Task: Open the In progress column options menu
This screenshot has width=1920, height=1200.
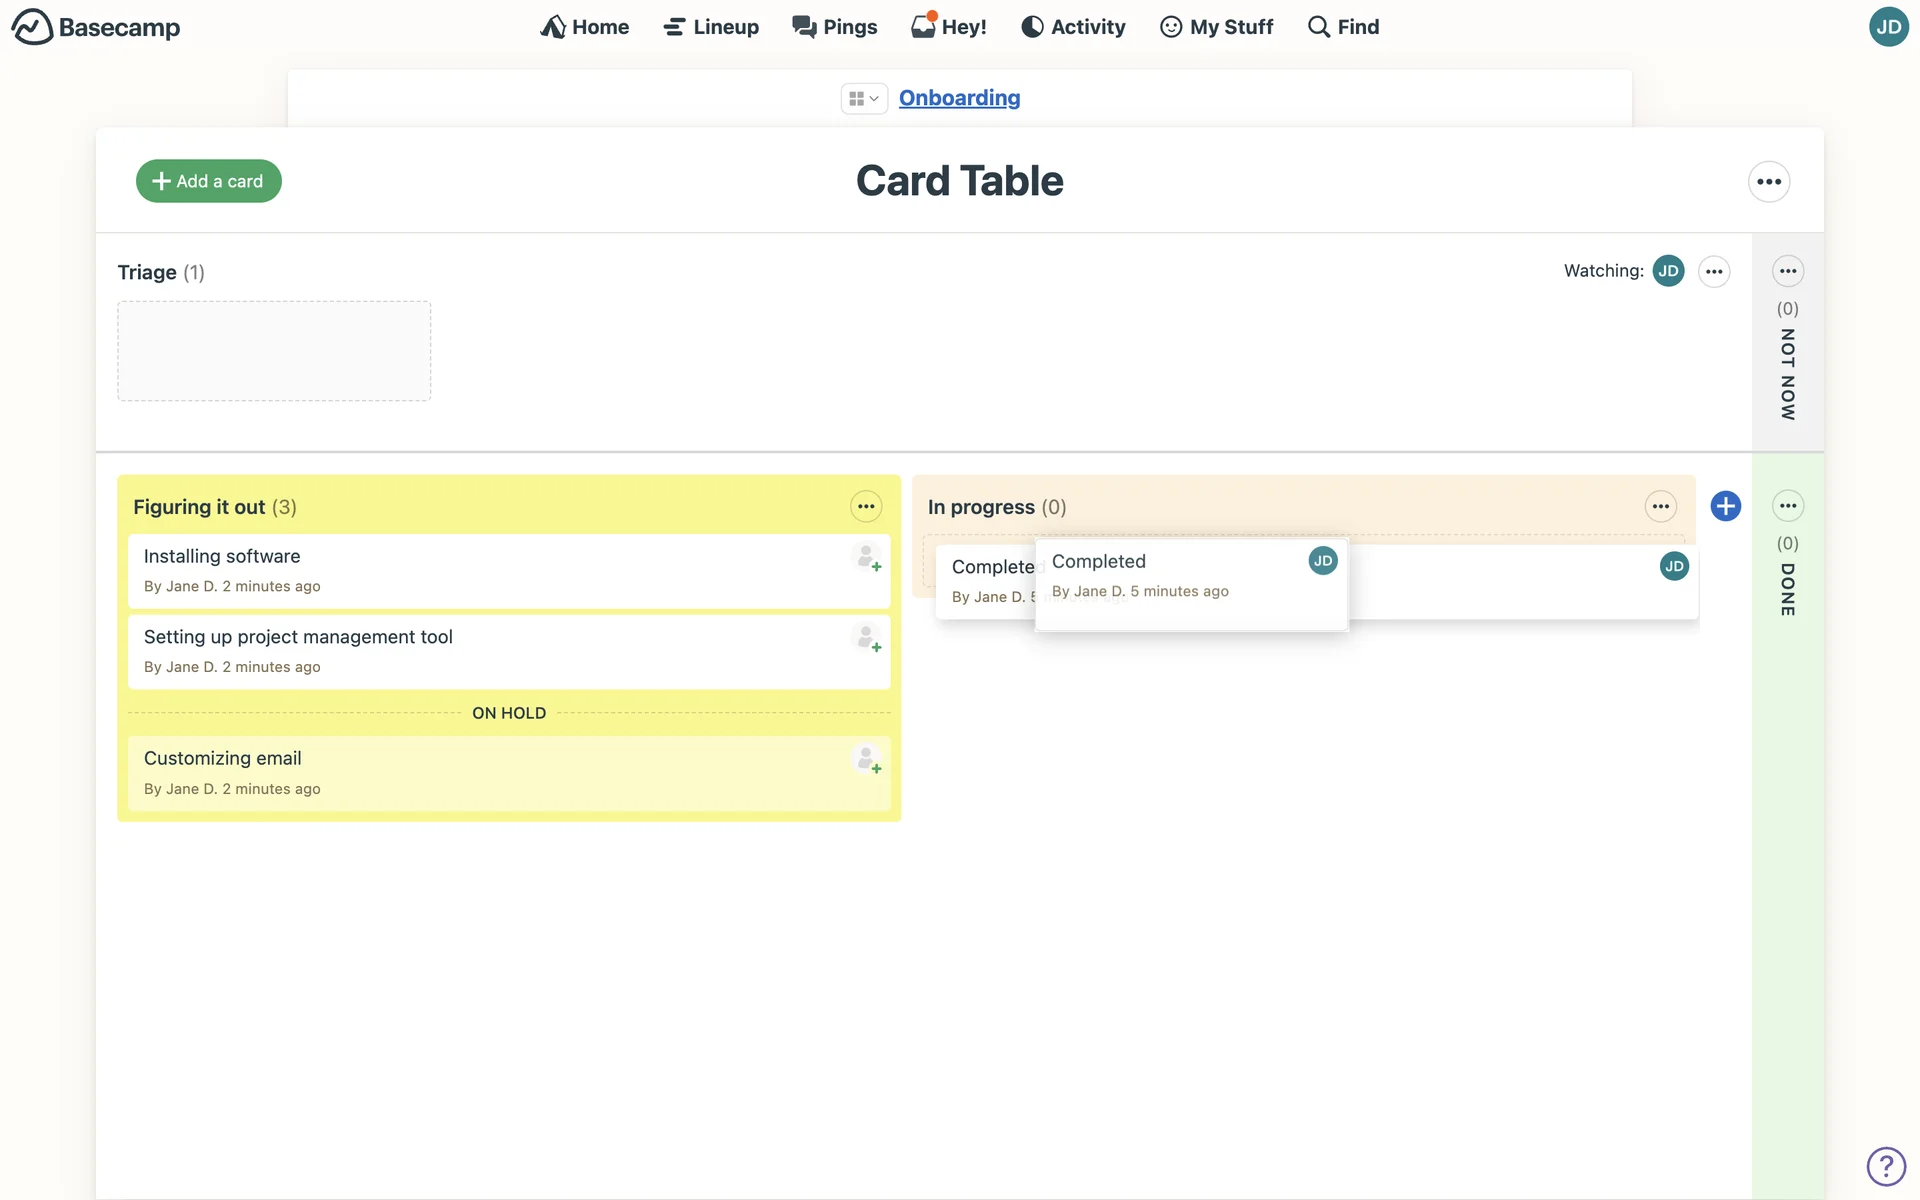Action: click(1660, 507)
